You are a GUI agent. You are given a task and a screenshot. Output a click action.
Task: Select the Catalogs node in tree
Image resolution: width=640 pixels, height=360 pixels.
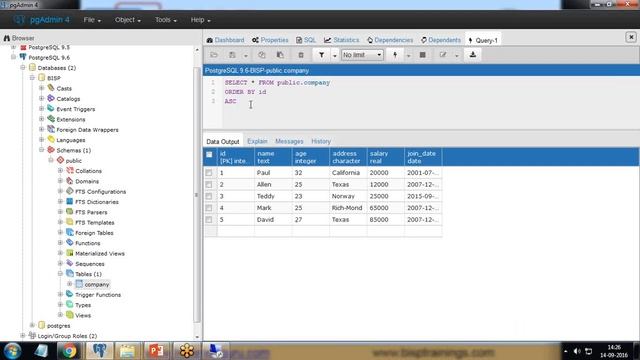pyautogui.click(x=68, y=99)
